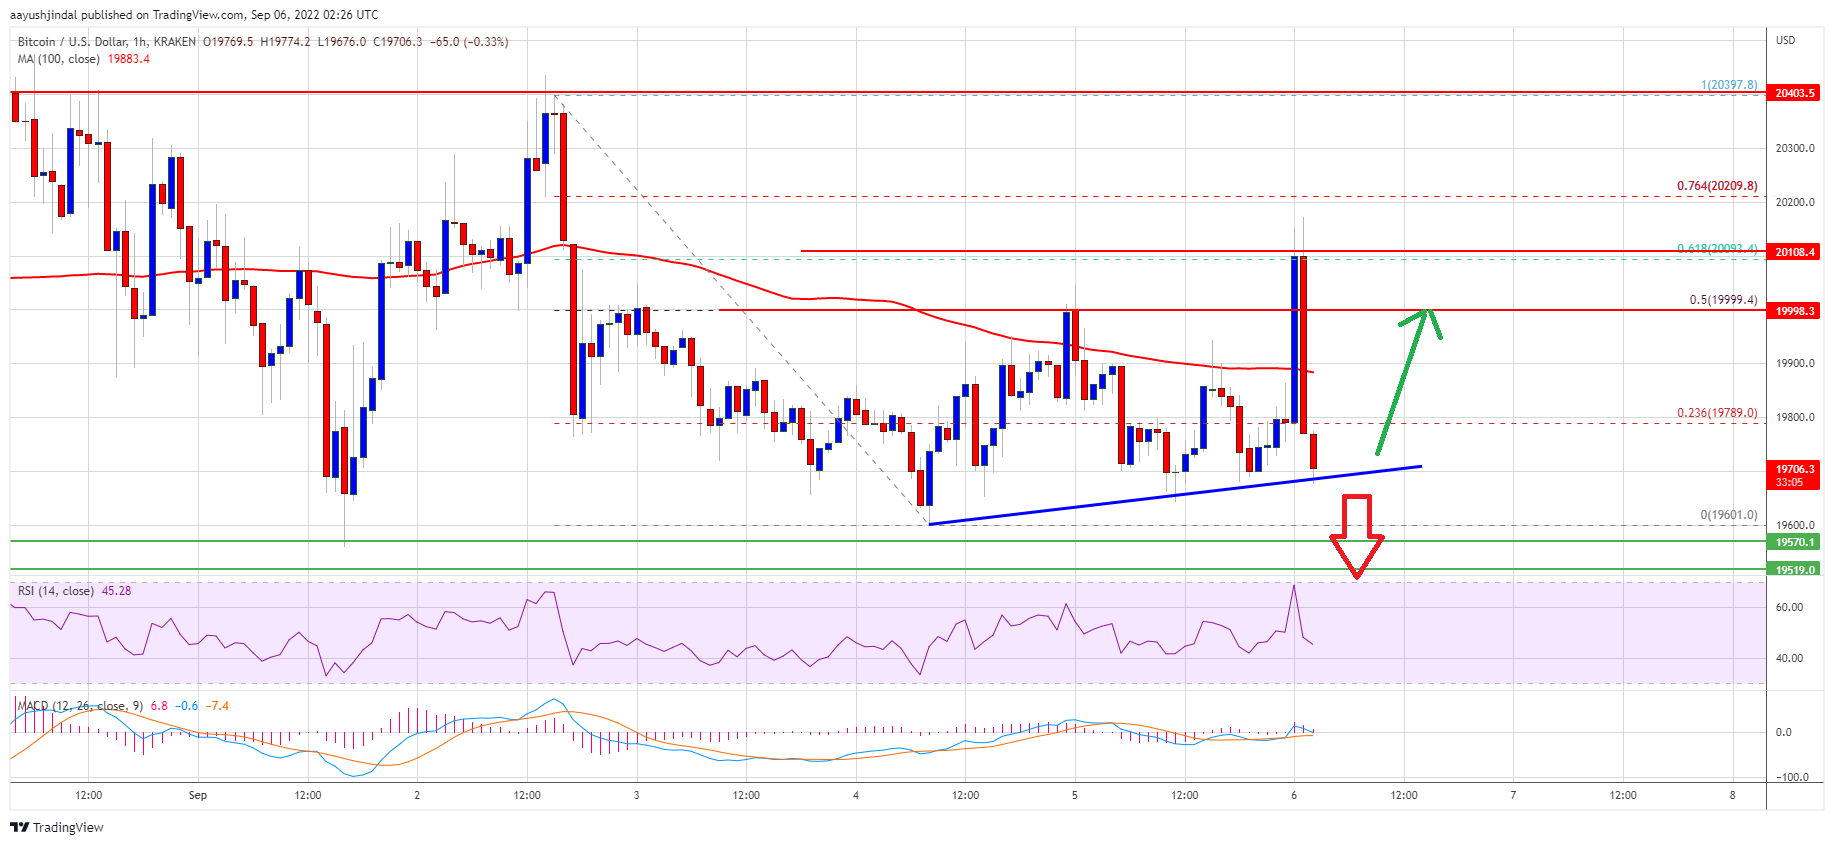This screenshot has width=1834, height=845.
Task: Select the green 19570.1 support label
Action: click(1794, 542)
